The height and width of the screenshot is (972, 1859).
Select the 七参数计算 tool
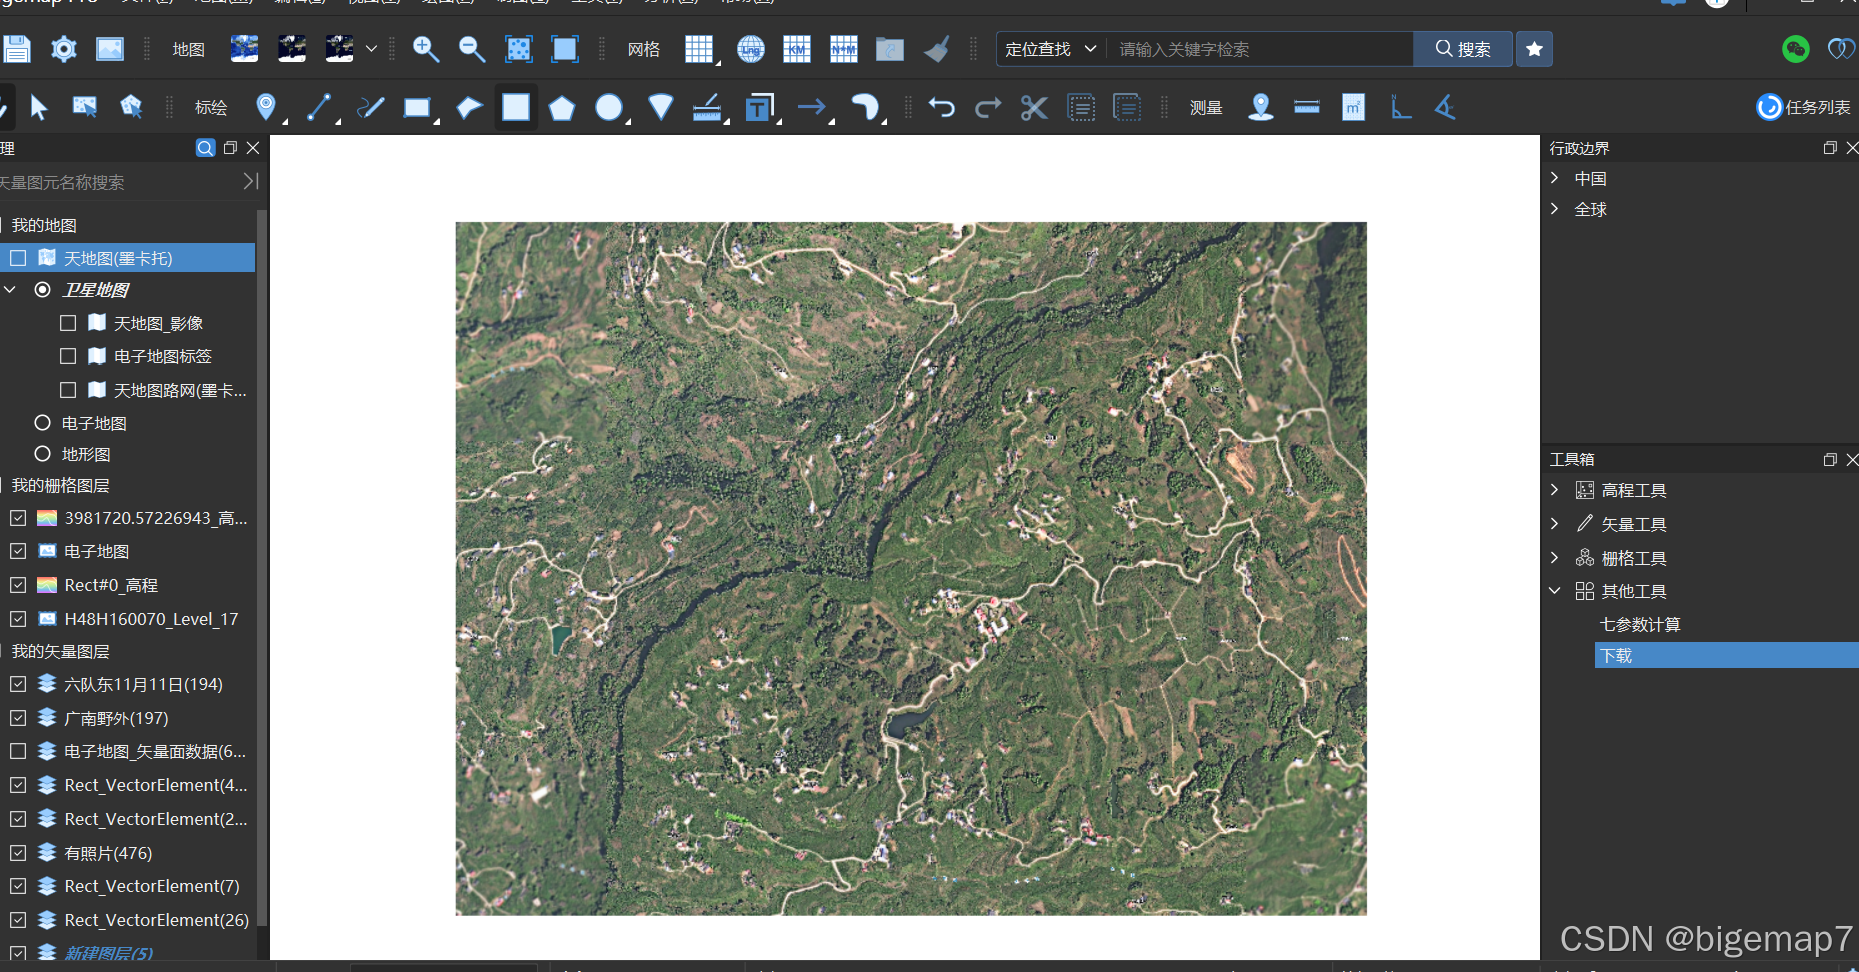click(x=1640, y=625)
